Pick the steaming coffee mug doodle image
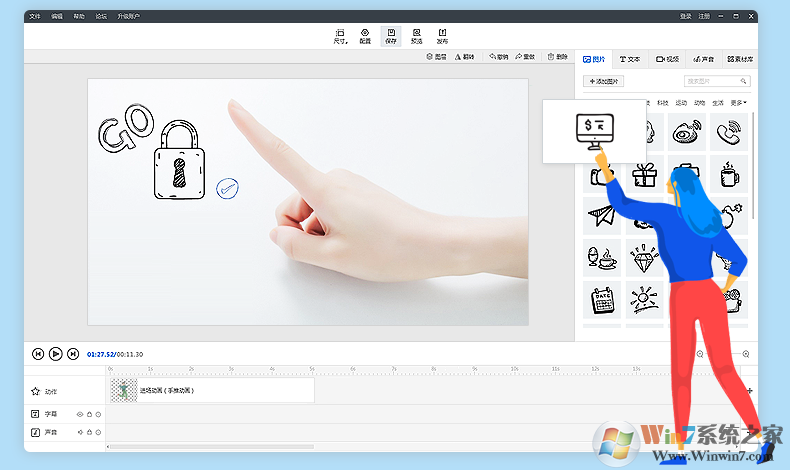The height and width of the screenshot is (470, 790). click(729, 174)
